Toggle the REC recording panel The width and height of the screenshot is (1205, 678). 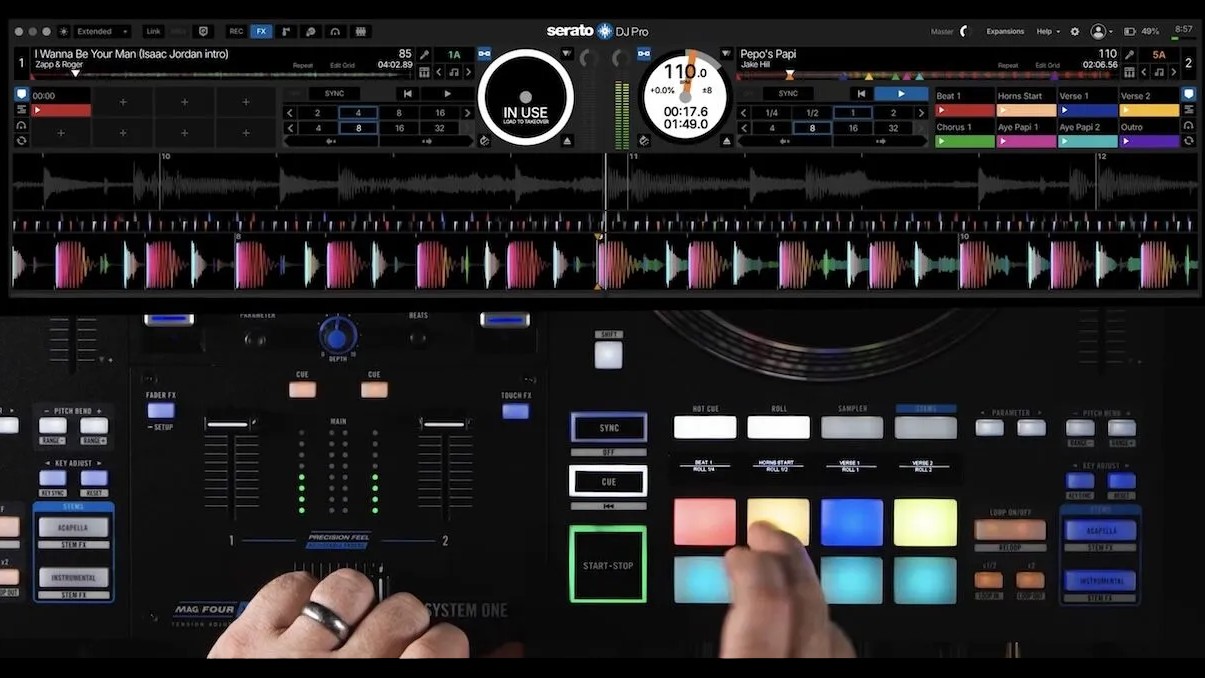pos(236,31)
